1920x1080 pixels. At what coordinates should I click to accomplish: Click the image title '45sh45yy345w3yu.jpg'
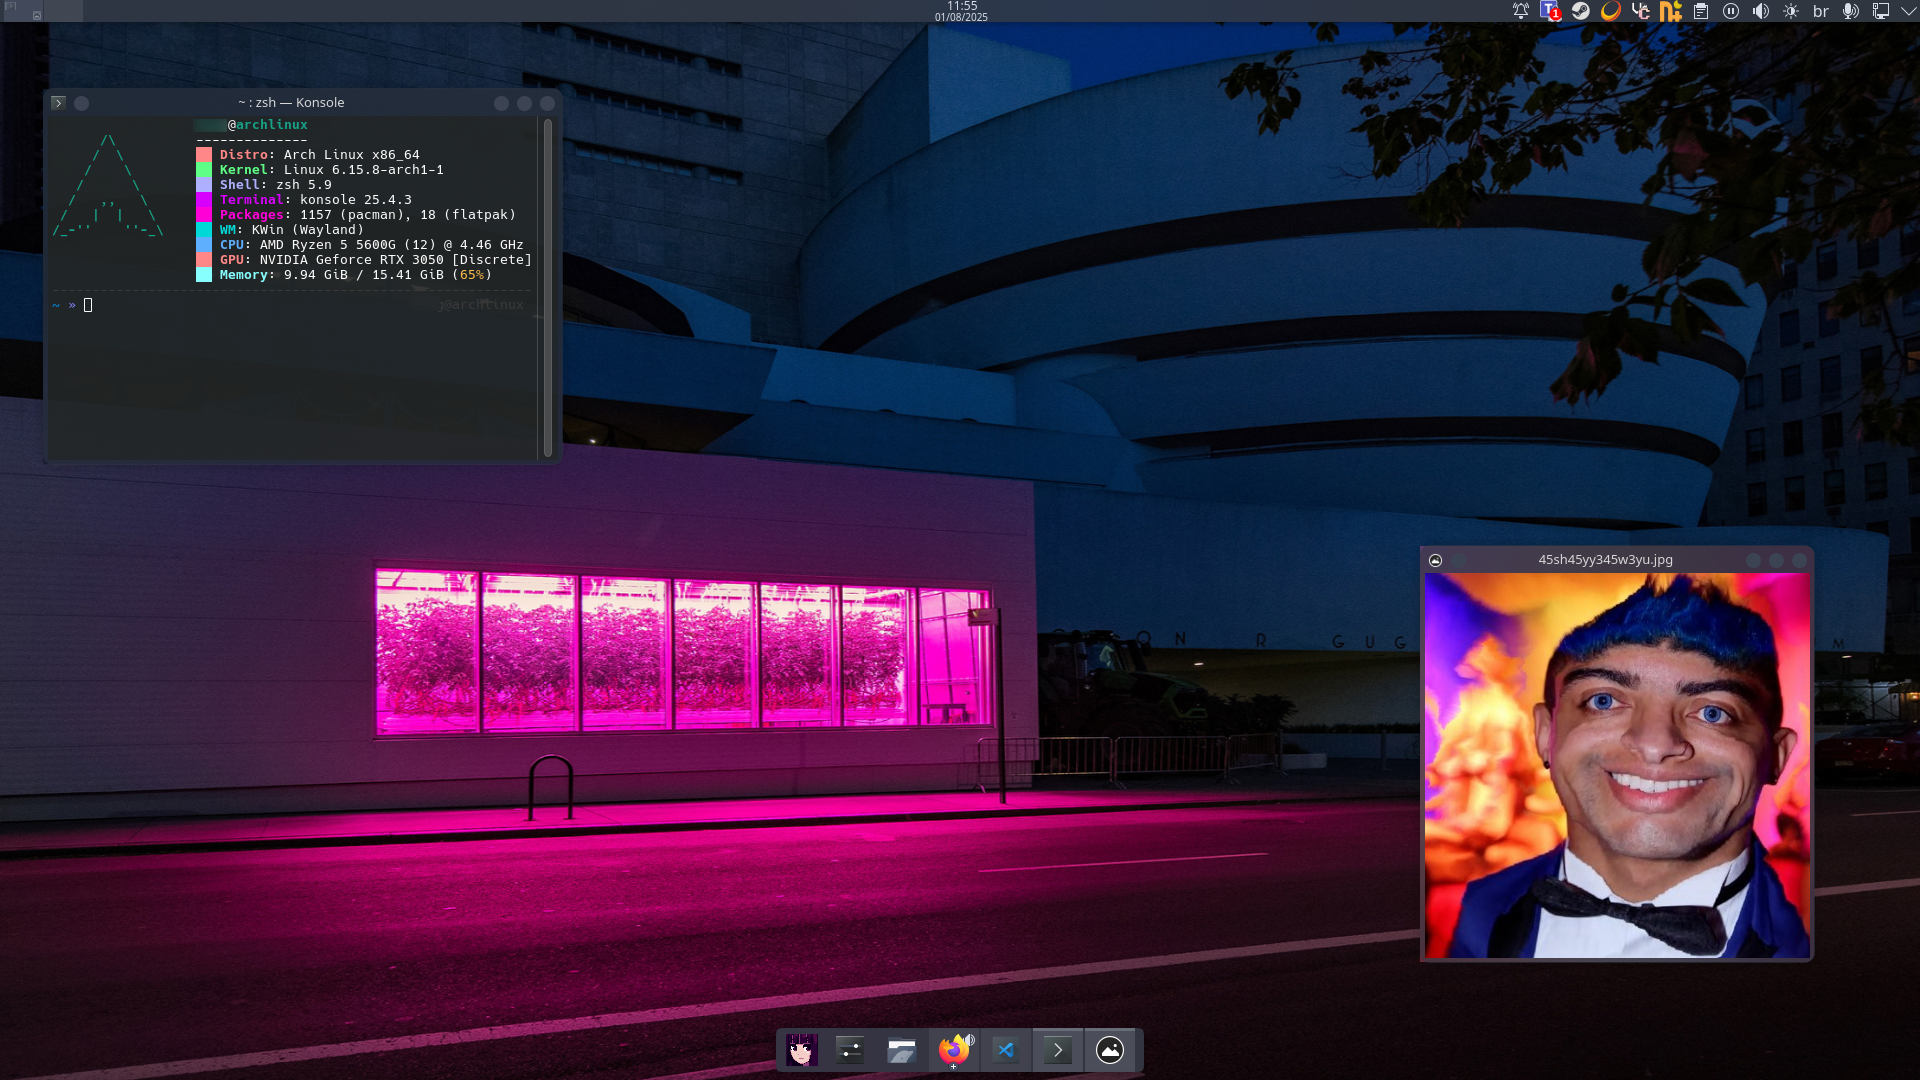1605,560
